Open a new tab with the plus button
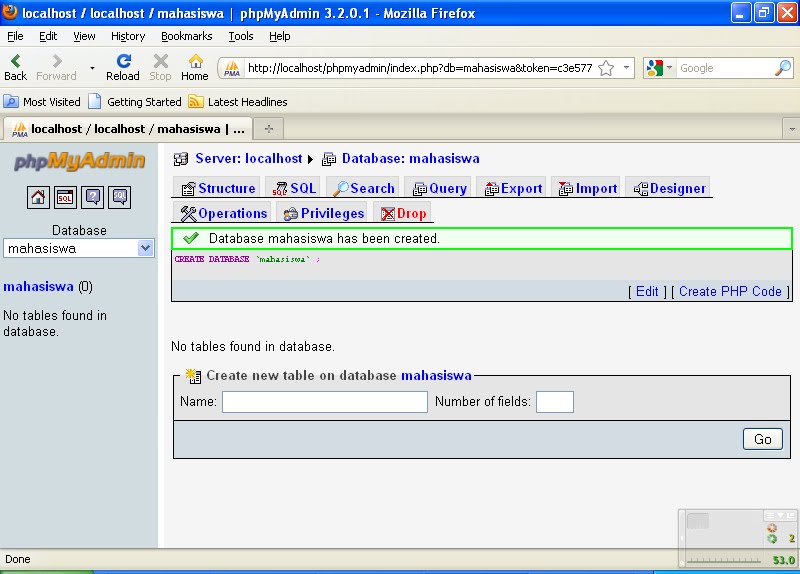 point(269,129)
